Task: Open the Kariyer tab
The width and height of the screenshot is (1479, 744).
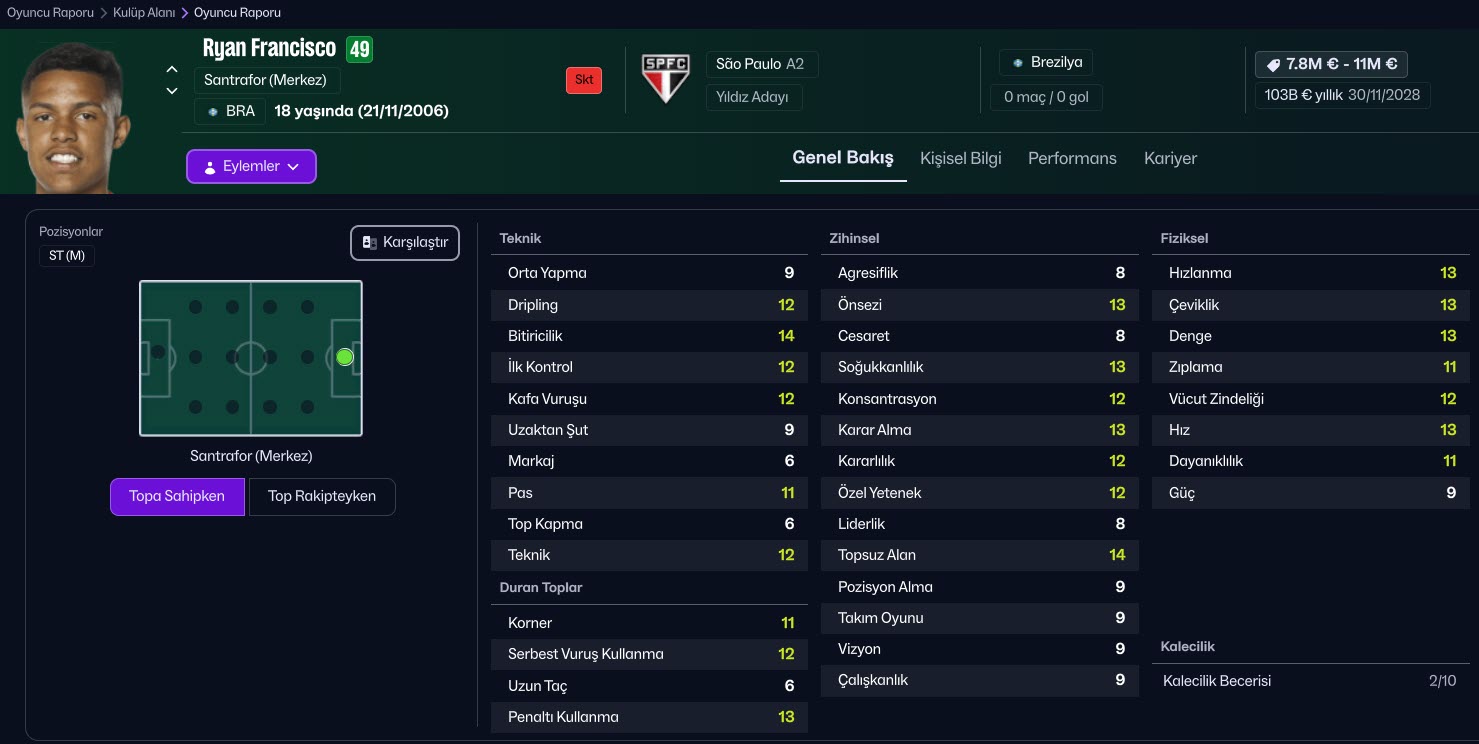Action: (1170, 158)
